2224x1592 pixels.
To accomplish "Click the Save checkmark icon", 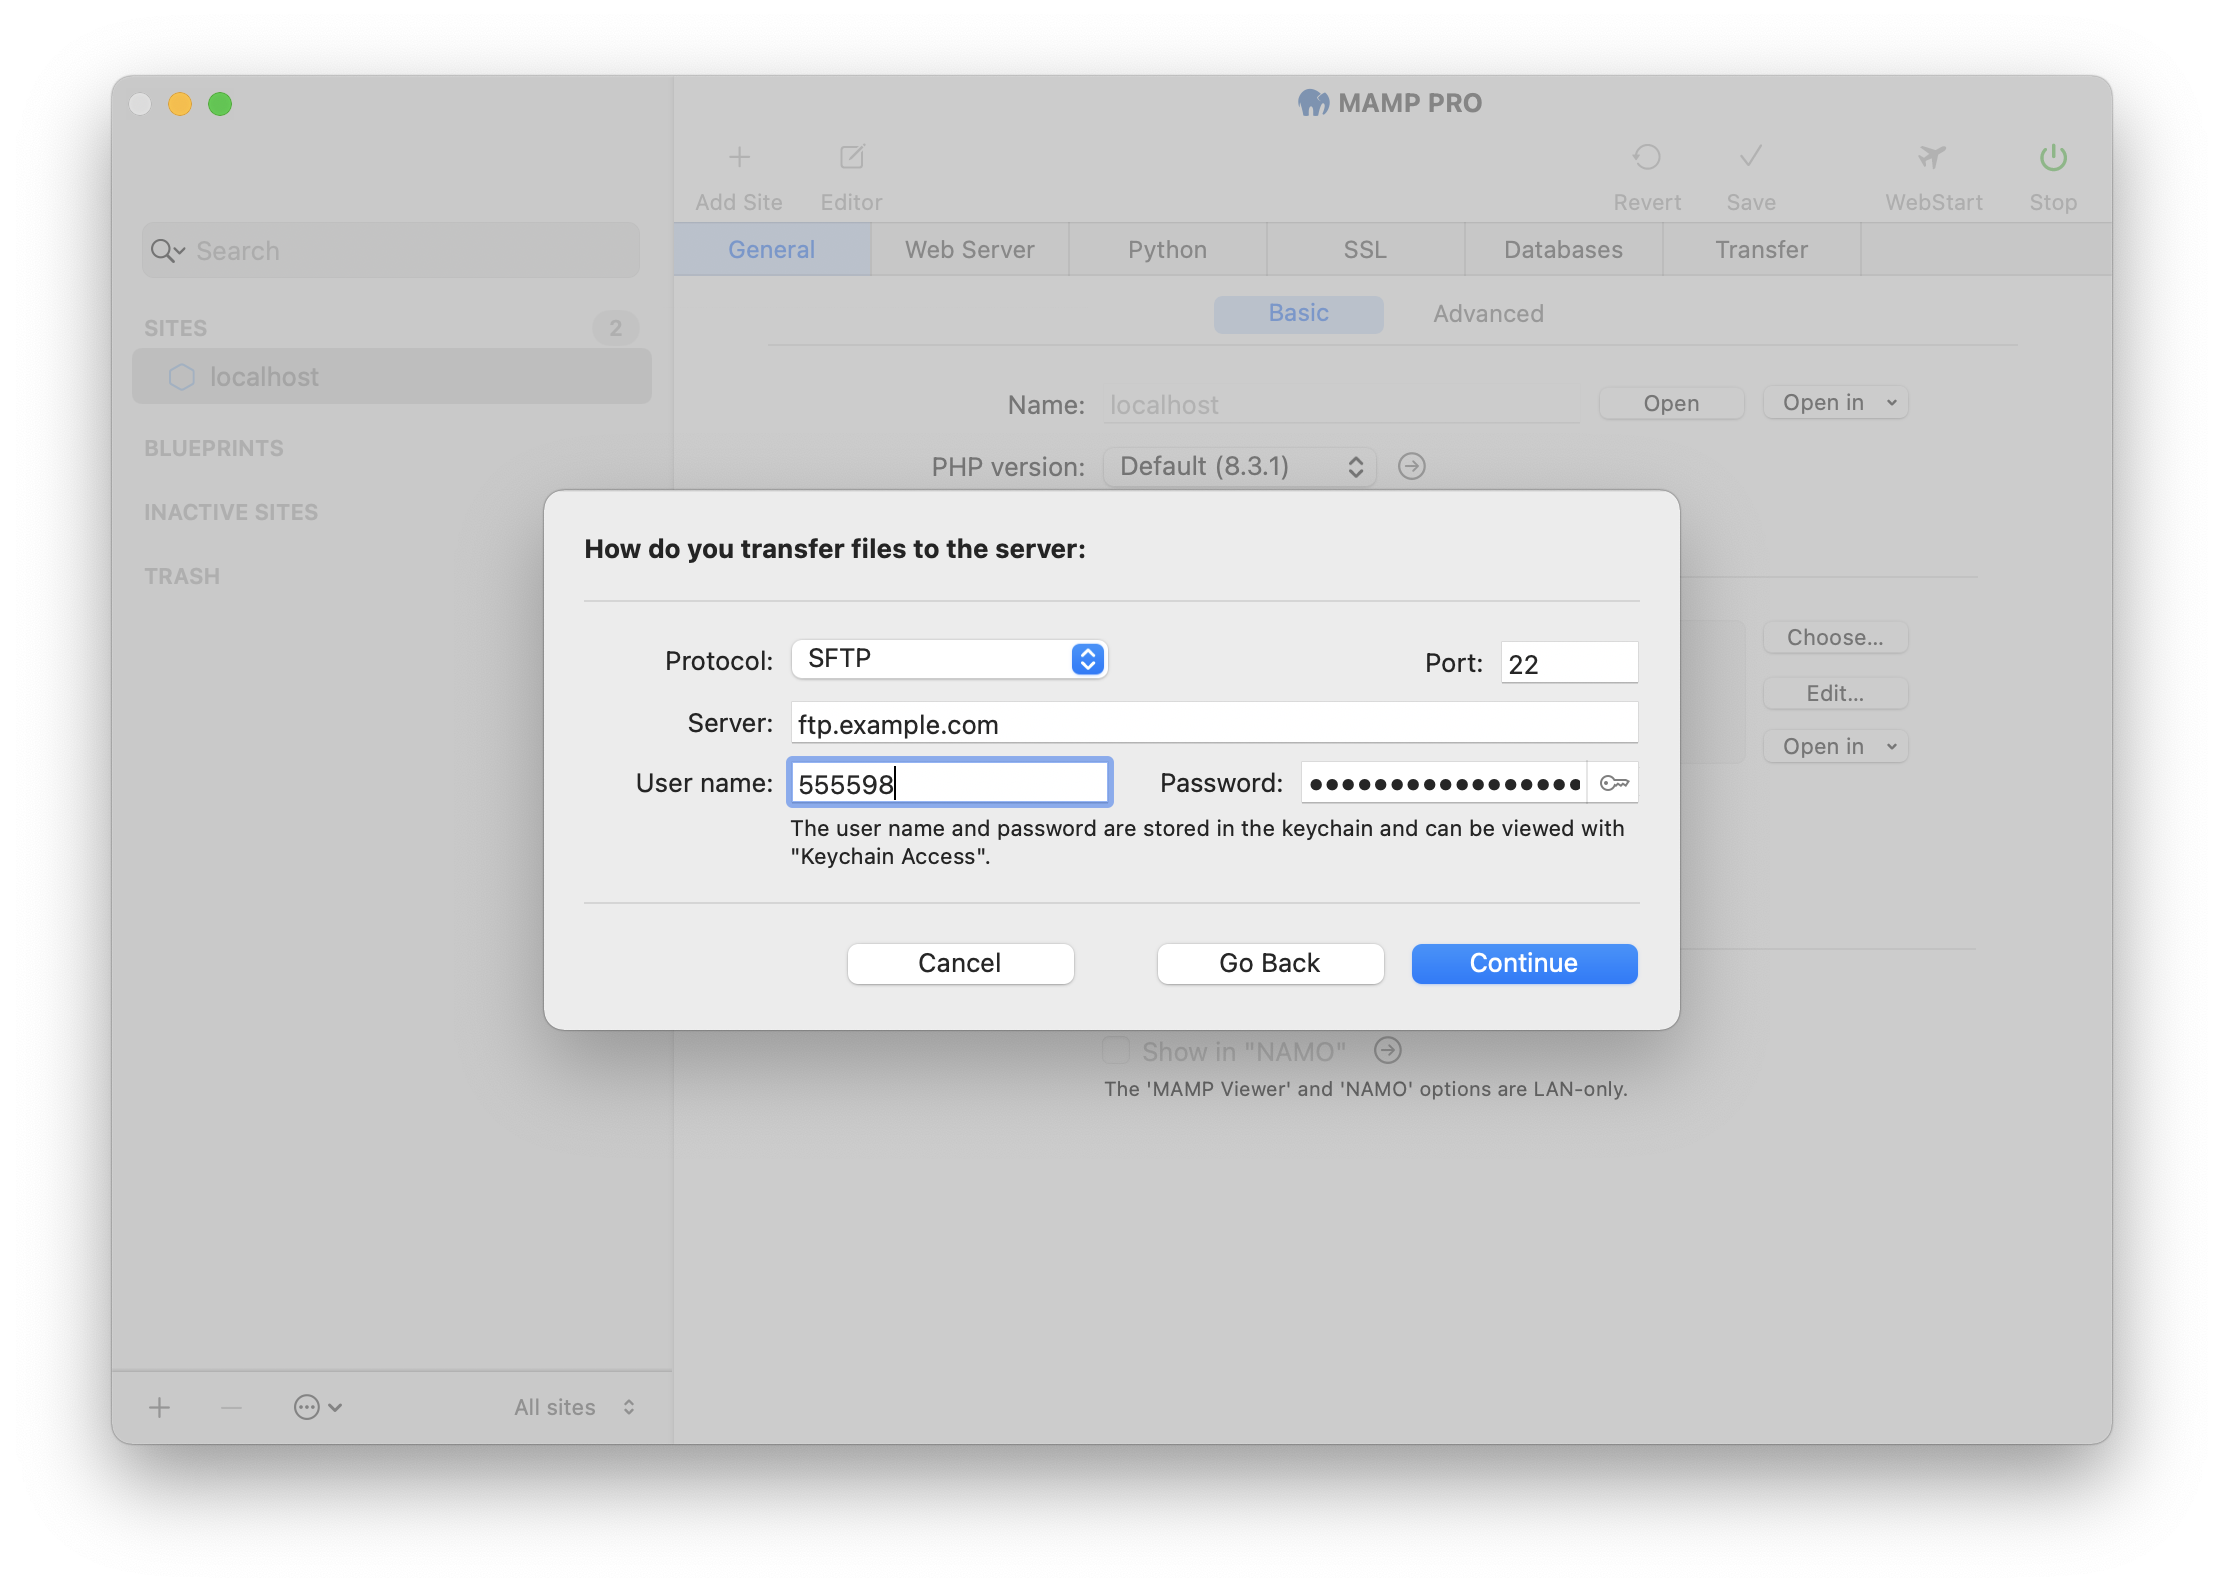I will click(1750, 157).
